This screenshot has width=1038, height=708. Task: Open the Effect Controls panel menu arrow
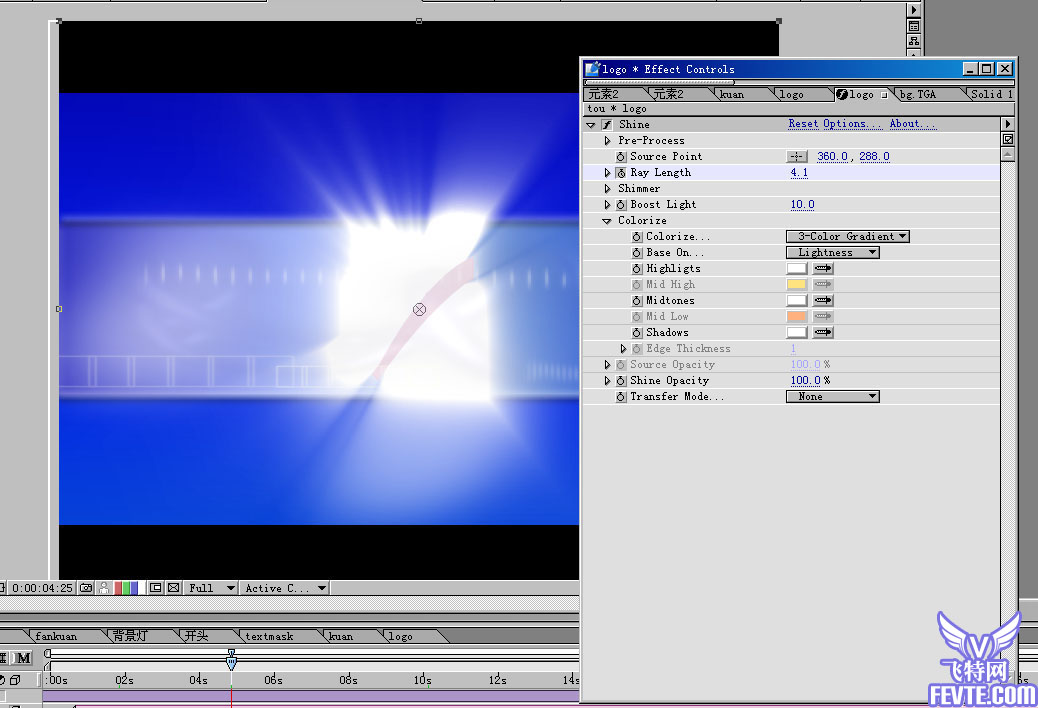pos(1008,124)
